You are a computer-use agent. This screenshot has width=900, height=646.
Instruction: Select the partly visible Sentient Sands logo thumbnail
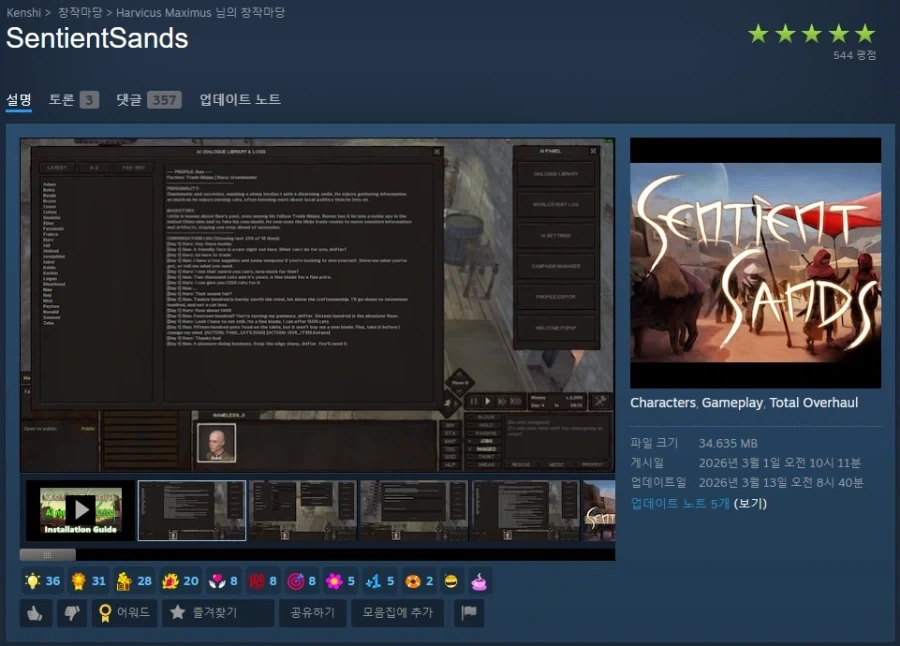[x=599, y=510]
